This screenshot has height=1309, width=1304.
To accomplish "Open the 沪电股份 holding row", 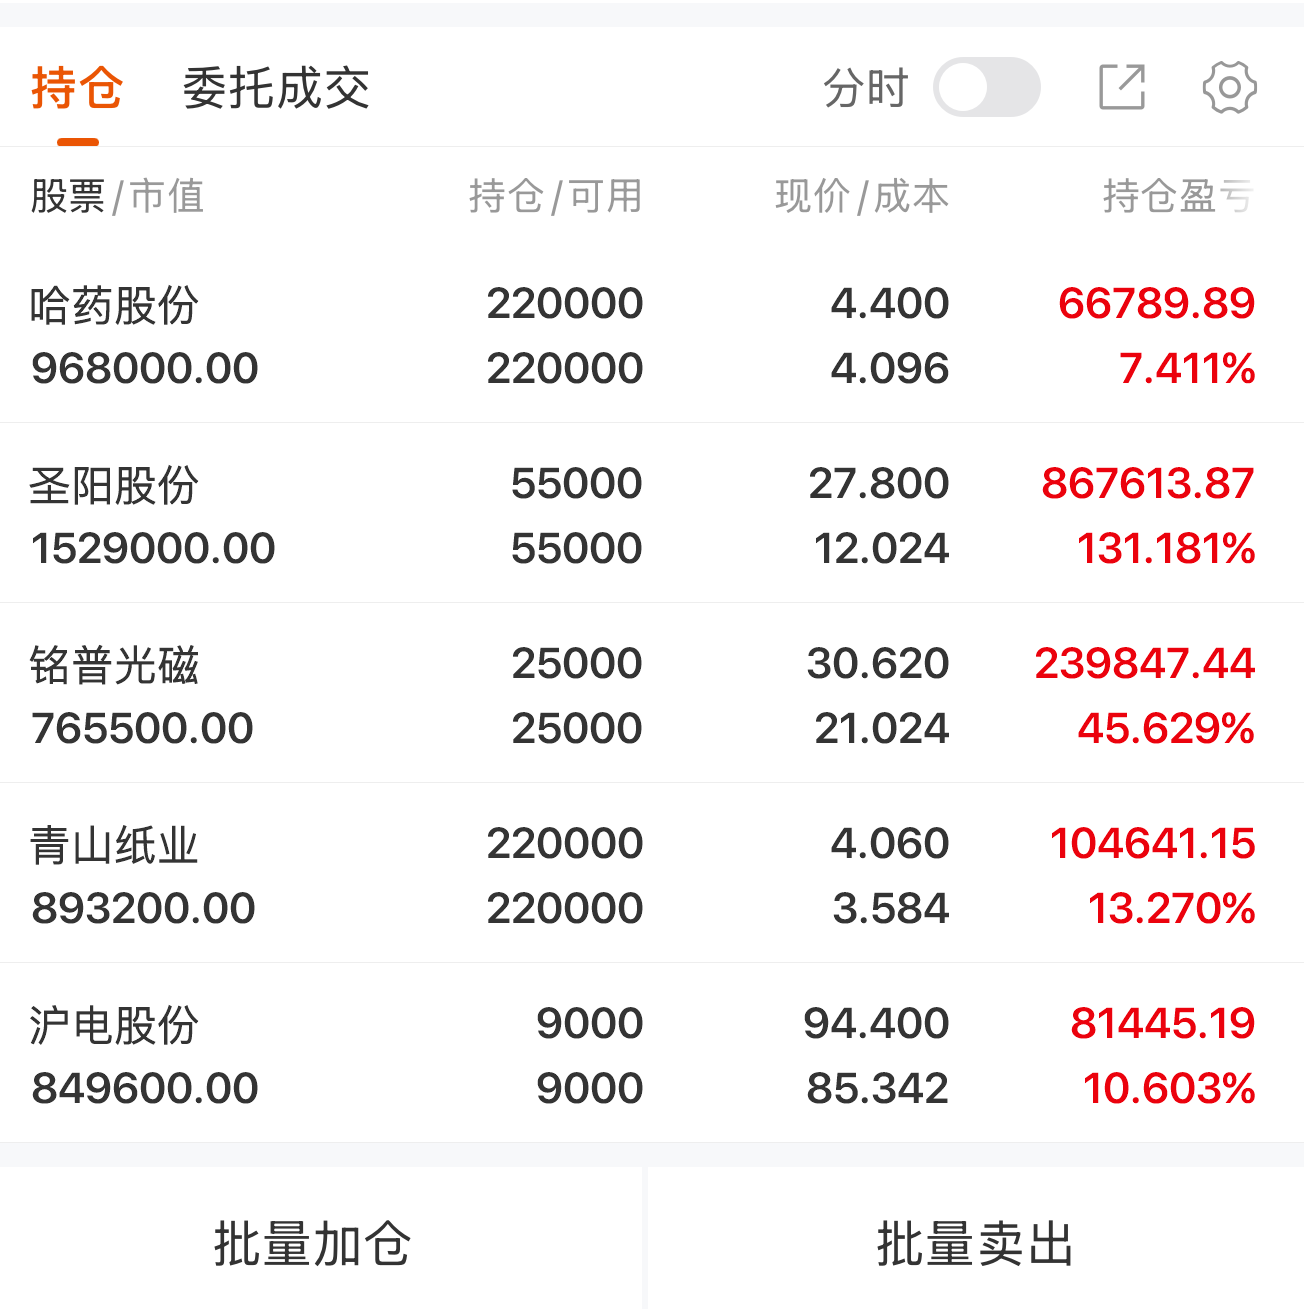I will (x=652, y=1054).
